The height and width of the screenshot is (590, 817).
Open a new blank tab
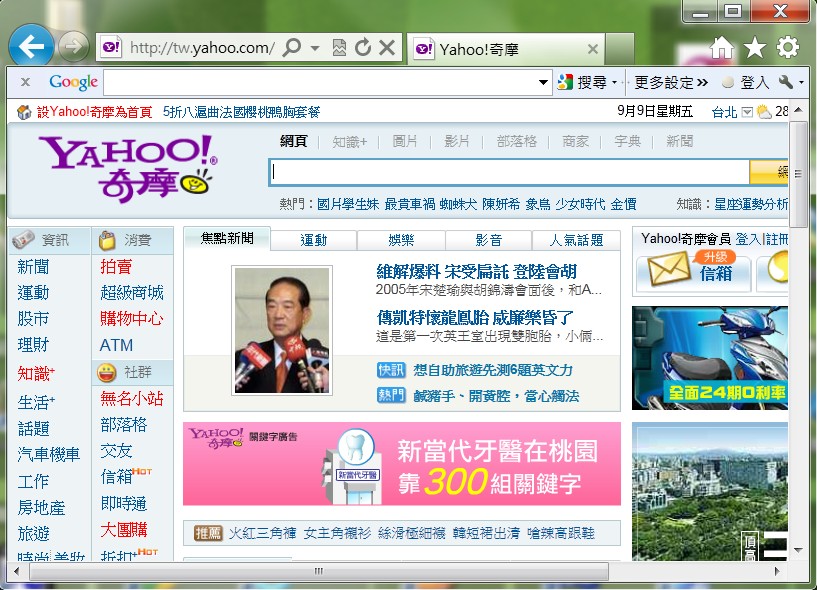coord(620,49)
